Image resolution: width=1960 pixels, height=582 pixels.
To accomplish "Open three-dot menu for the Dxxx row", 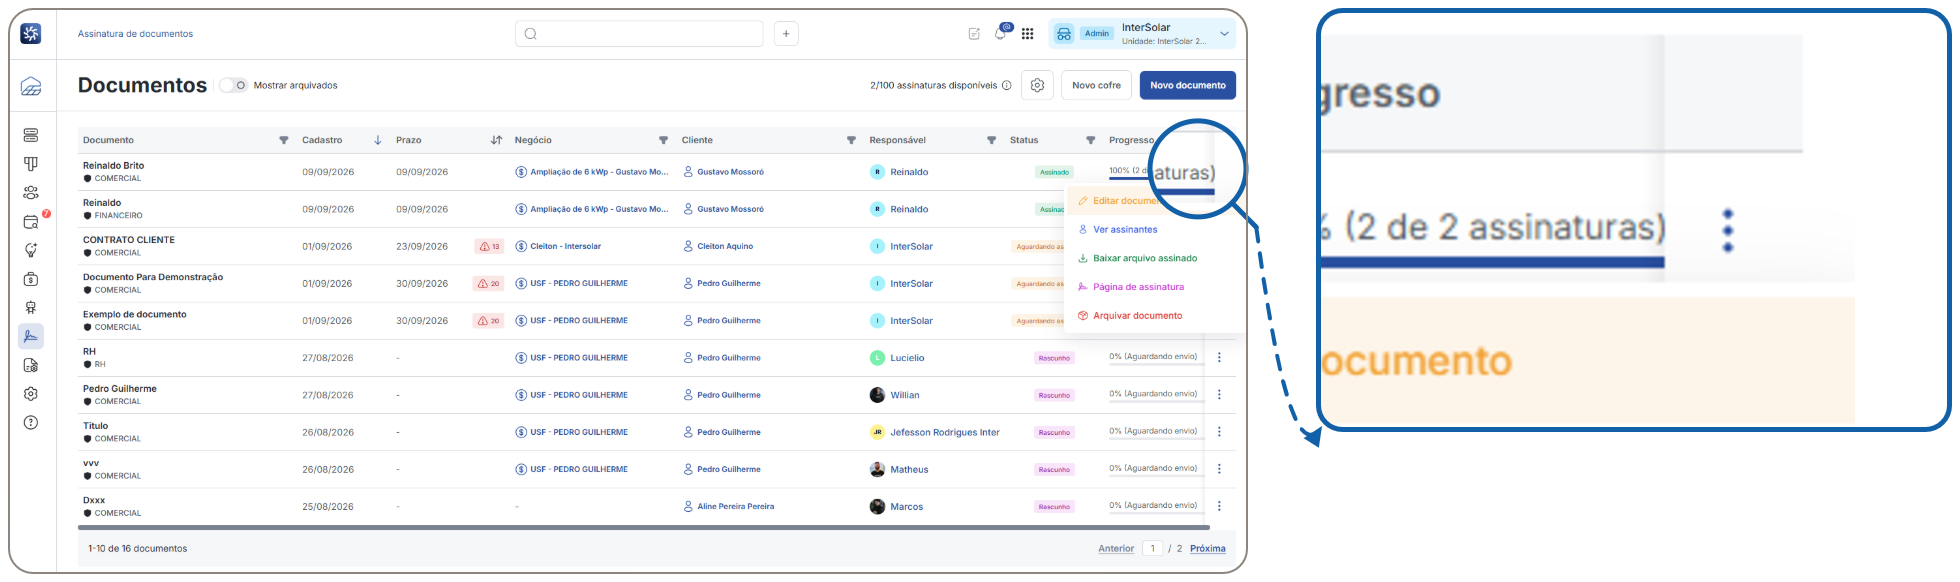I will 1219,506.
